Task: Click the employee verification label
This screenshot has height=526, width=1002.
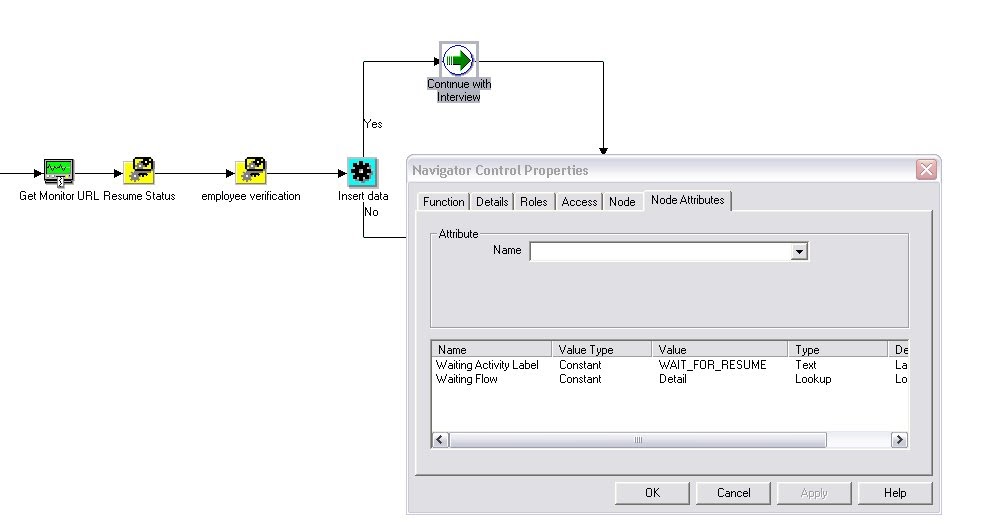Action: pyautogui.click(x=250, y=196)
